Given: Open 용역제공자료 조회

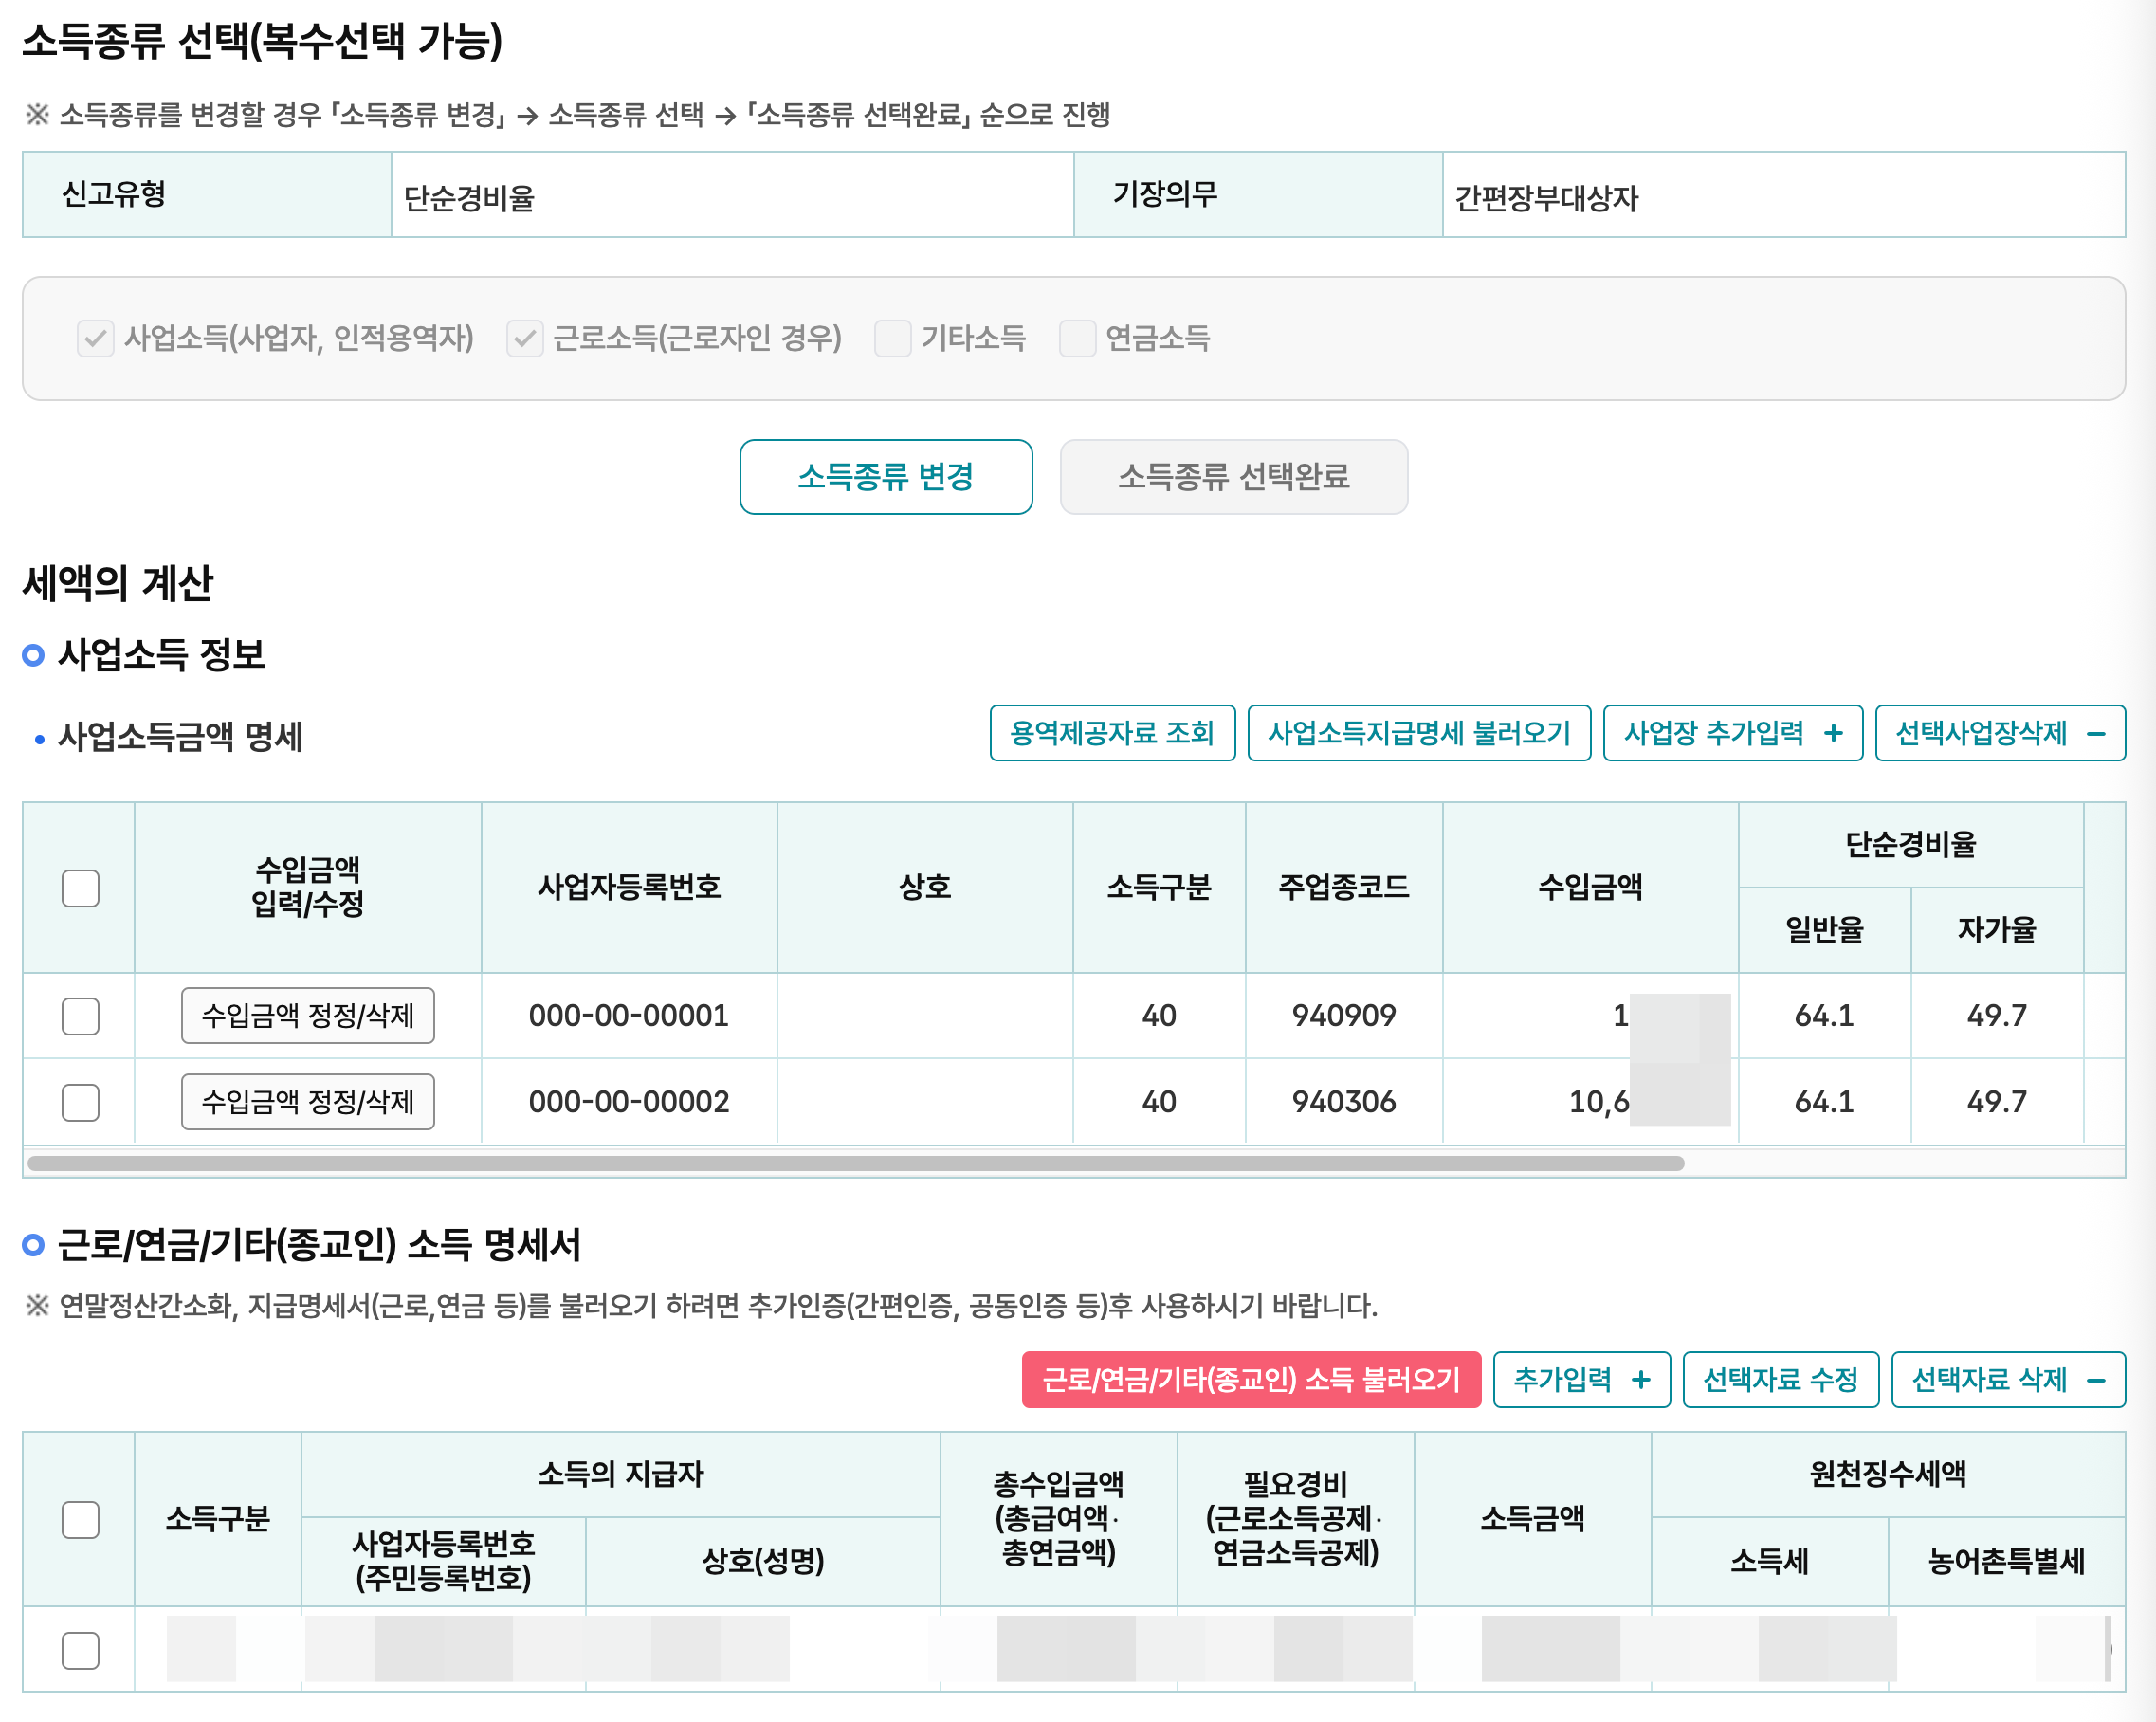Looking at the screenshot, I should 1112,733.
